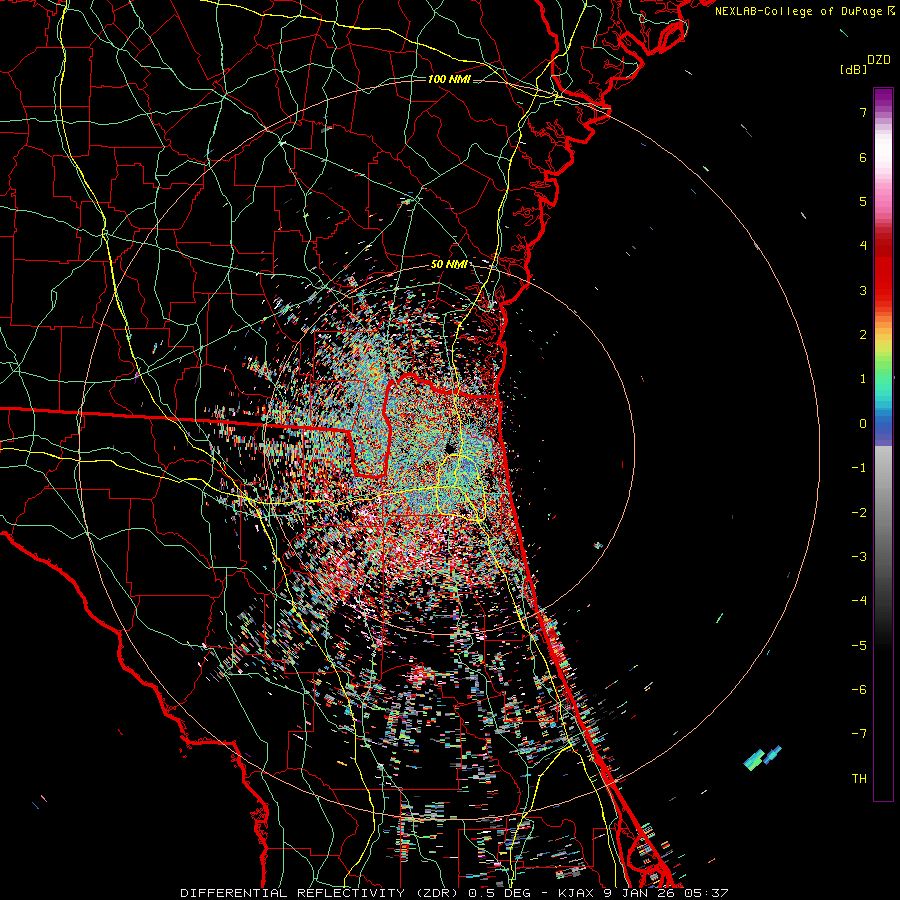
Task: Click the 05:37 timestamp
Action: pyautogui.click(x=705, y=893)
